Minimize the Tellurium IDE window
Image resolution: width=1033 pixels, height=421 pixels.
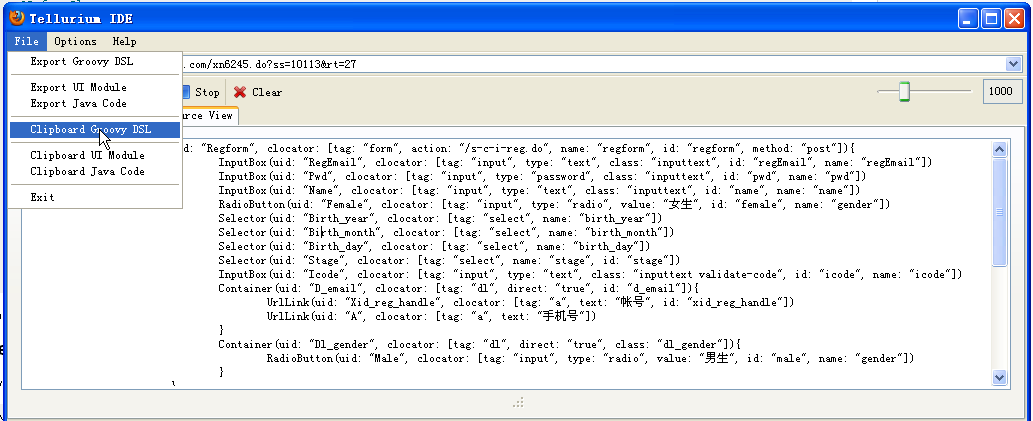[x=968, y=18]
